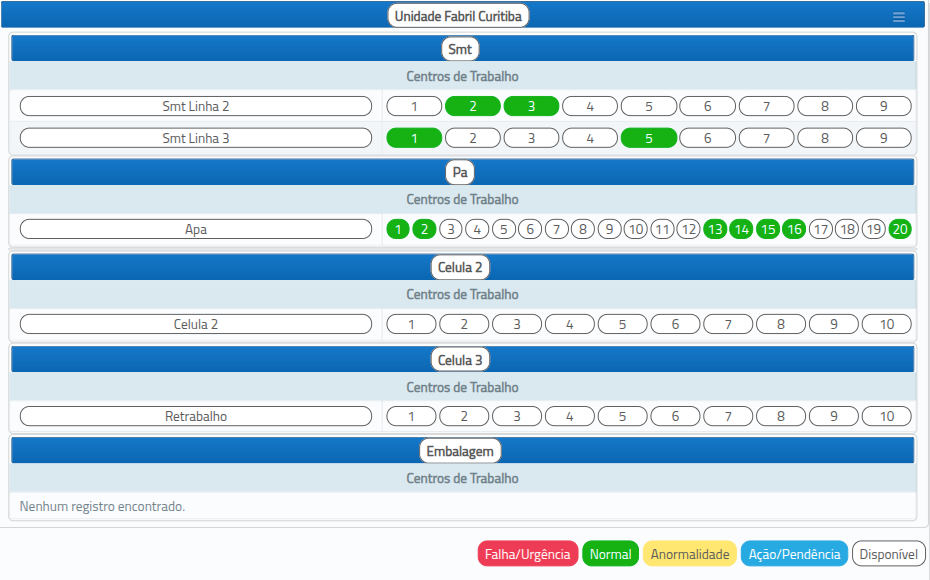Click the Unidade Fabril Curitiba title button
The width and height of the screenshot is (930, 580).
[459, 16]
